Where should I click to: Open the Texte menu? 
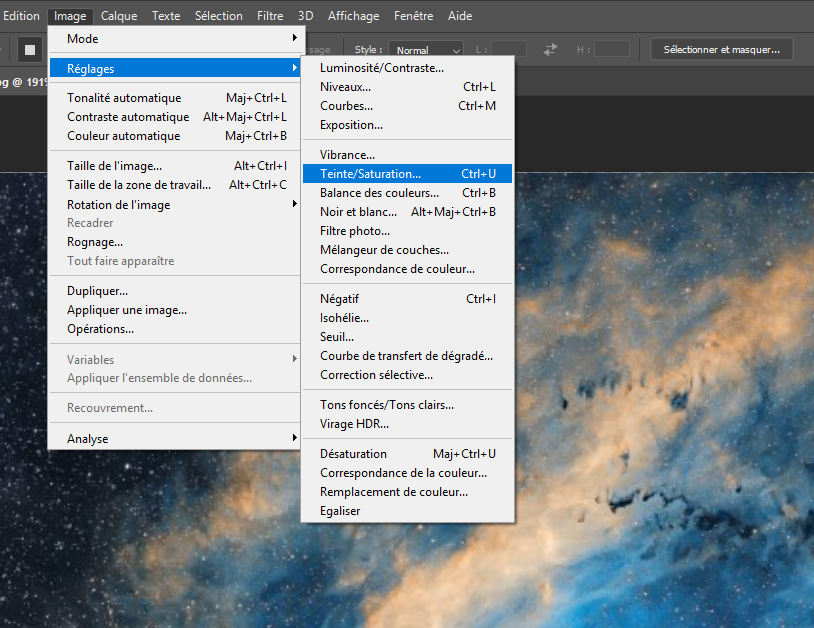point(166,16)
